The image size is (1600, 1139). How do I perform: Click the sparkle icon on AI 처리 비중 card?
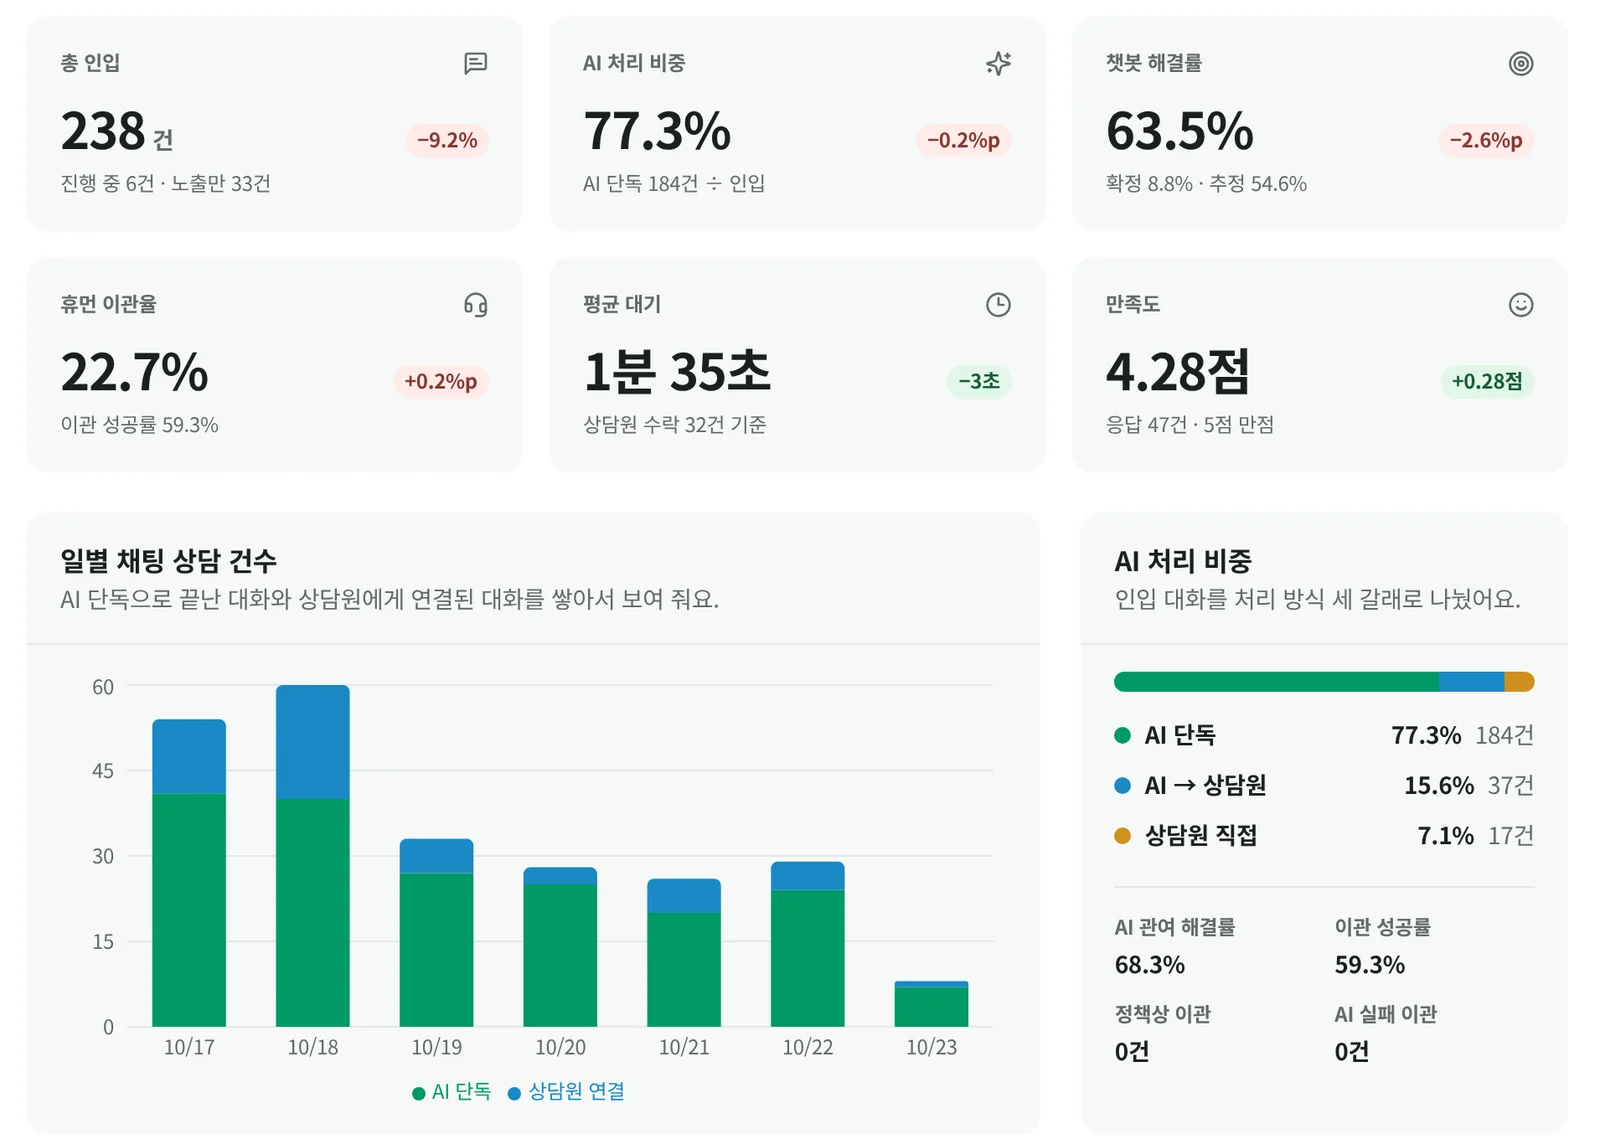998,63
